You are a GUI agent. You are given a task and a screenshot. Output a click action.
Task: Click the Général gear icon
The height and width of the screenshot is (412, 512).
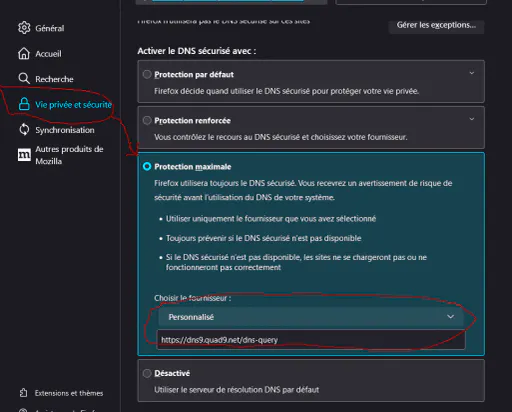tap(24, 28)
